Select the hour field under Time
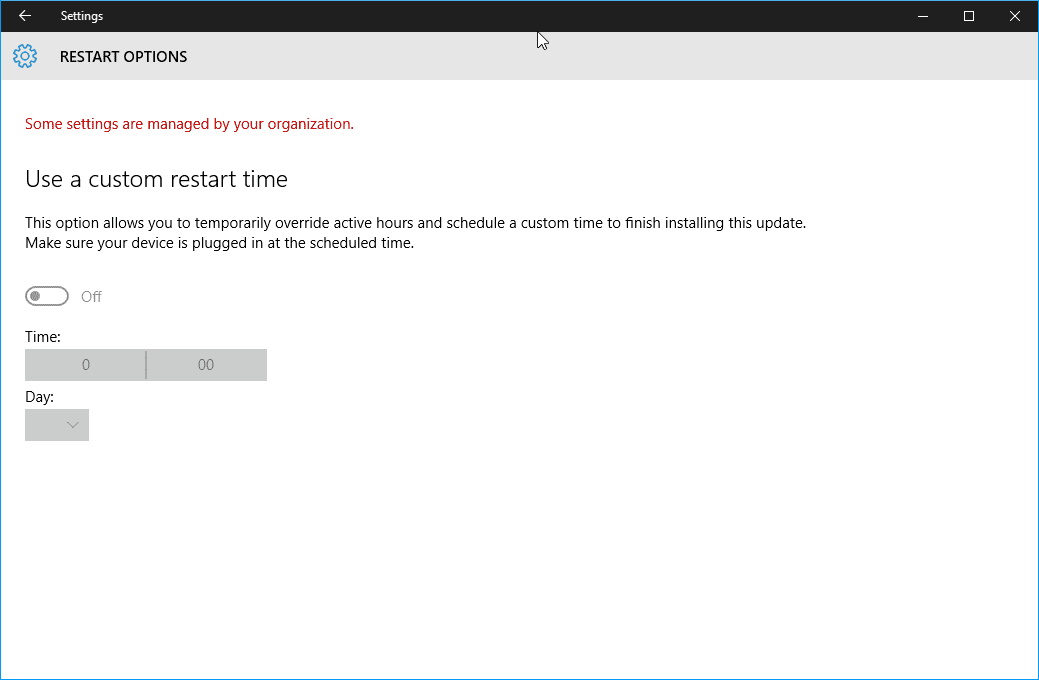Viewport: 1039px width, 680px height. coord(85,365)
